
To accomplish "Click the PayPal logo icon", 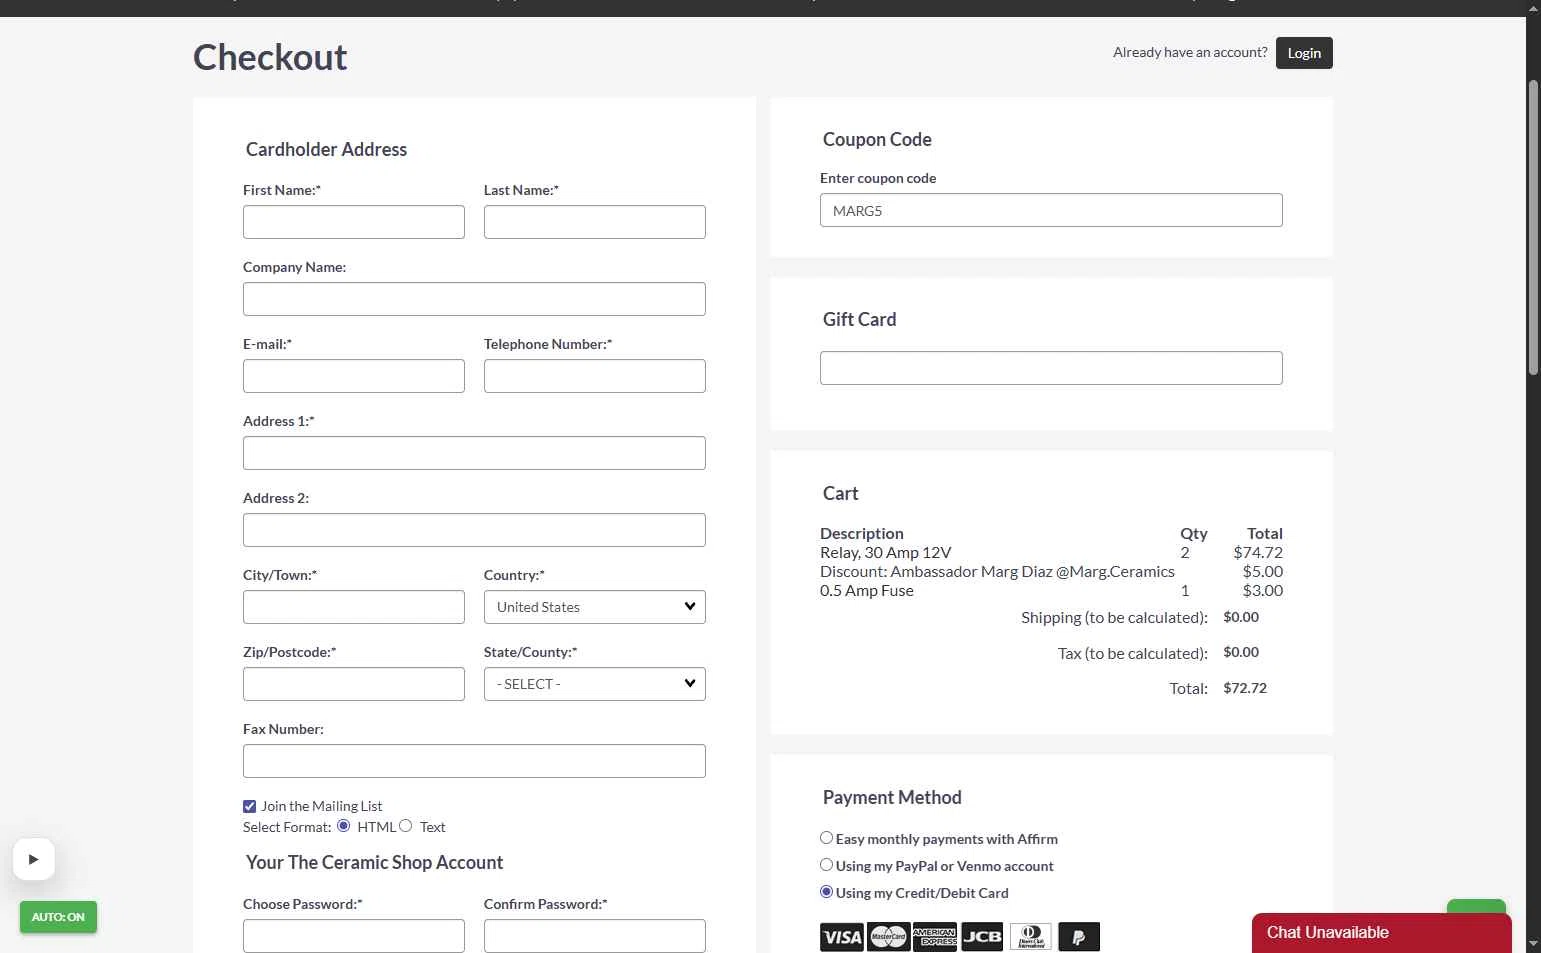I will coord(1079,937).
